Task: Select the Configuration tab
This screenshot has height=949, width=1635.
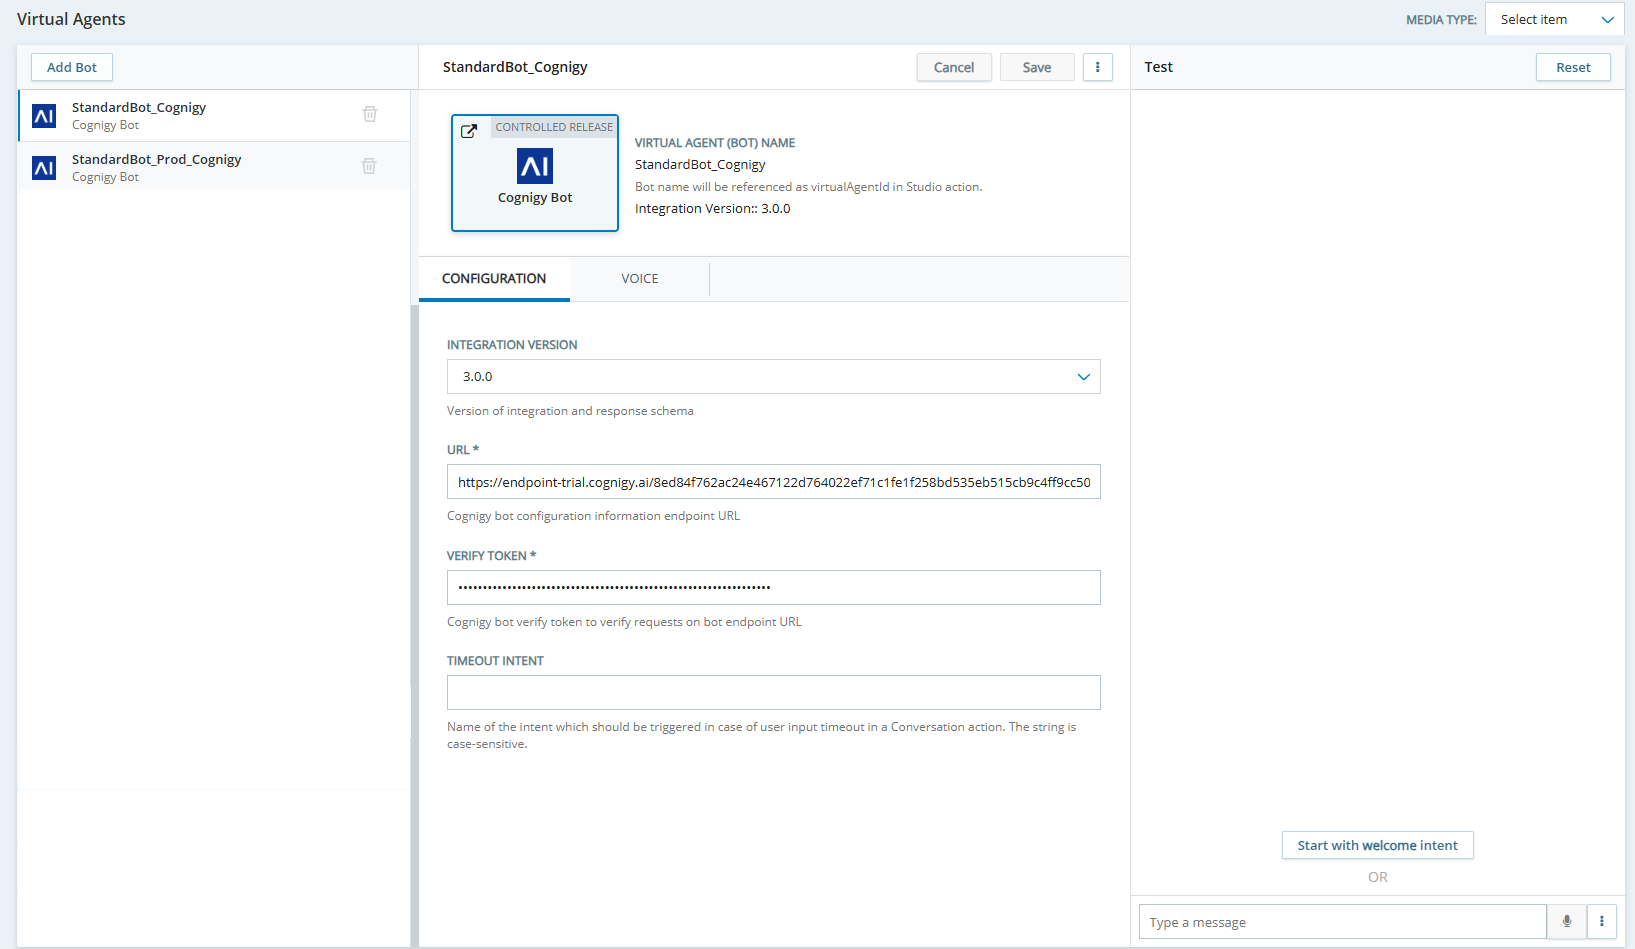Action: tap(494, 279)
